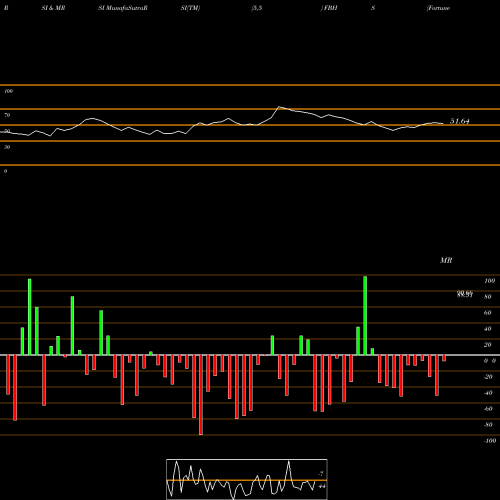Click the MR axis label -80

click(x=488, y=425)
